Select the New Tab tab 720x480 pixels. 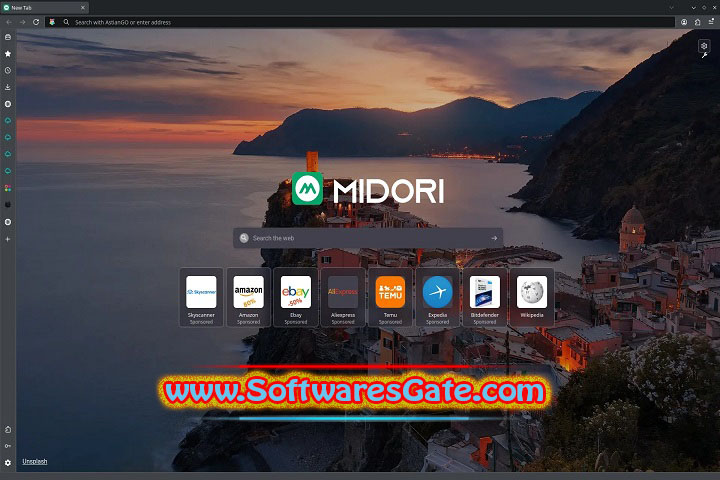point(44,8)
